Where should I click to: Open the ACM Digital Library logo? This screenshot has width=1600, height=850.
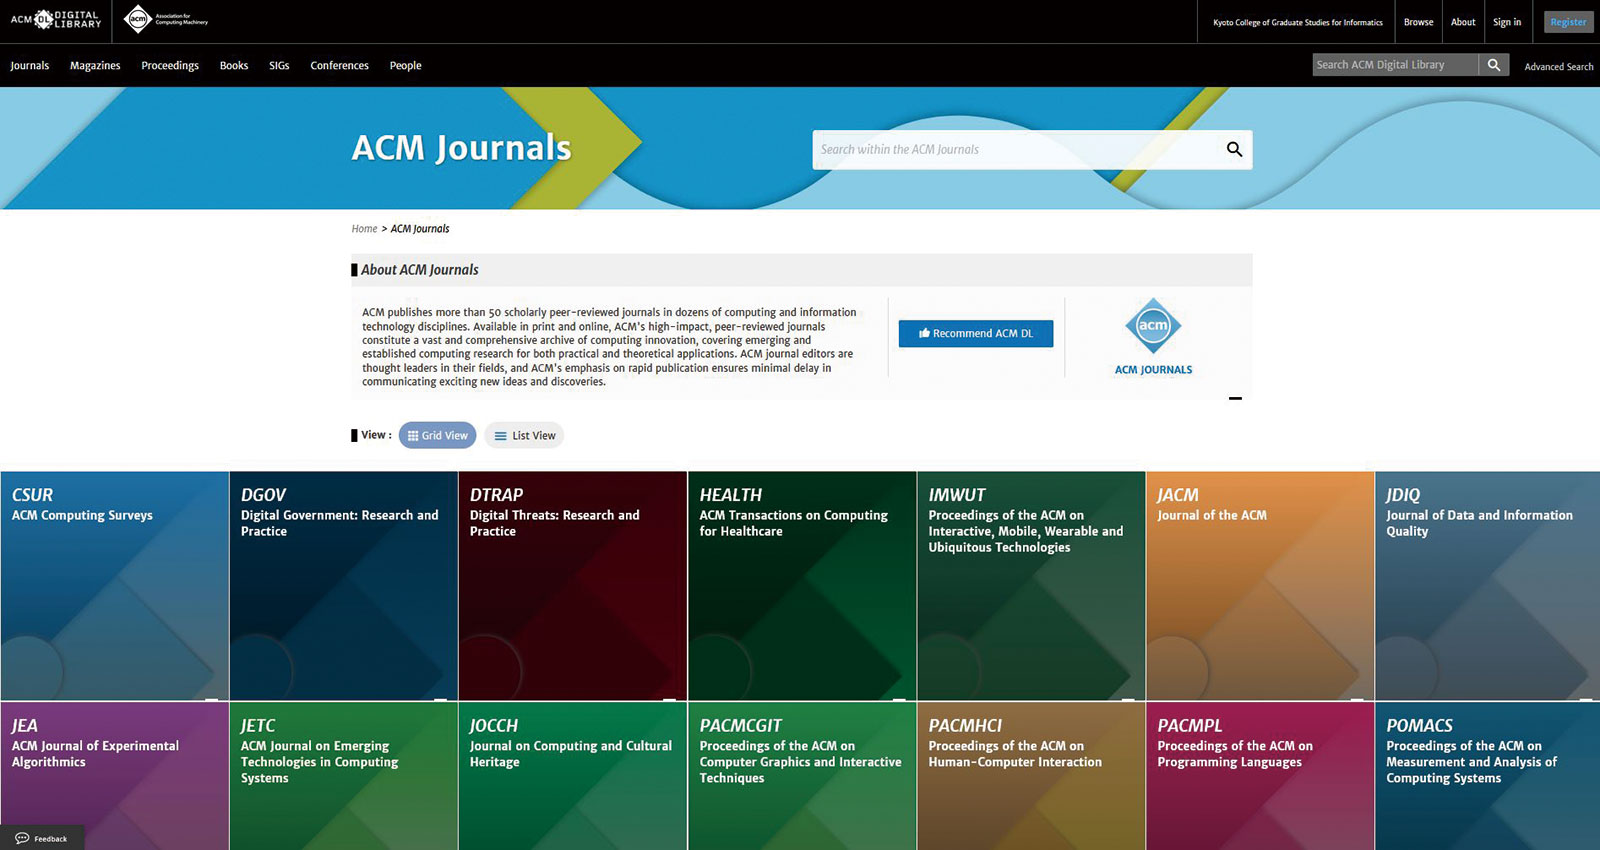tap(56, 19)
